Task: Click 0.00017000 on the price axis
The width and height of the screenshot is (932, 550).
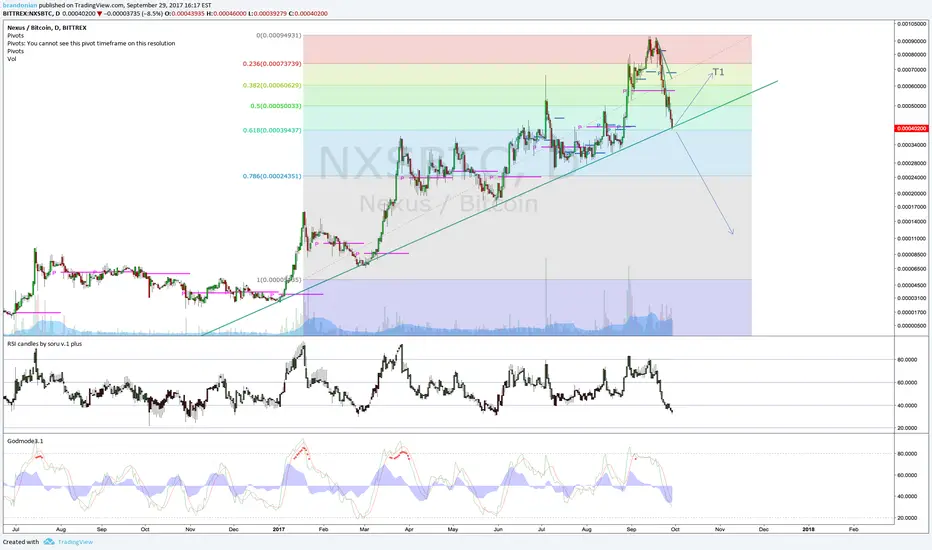Action: pos(912,207)
